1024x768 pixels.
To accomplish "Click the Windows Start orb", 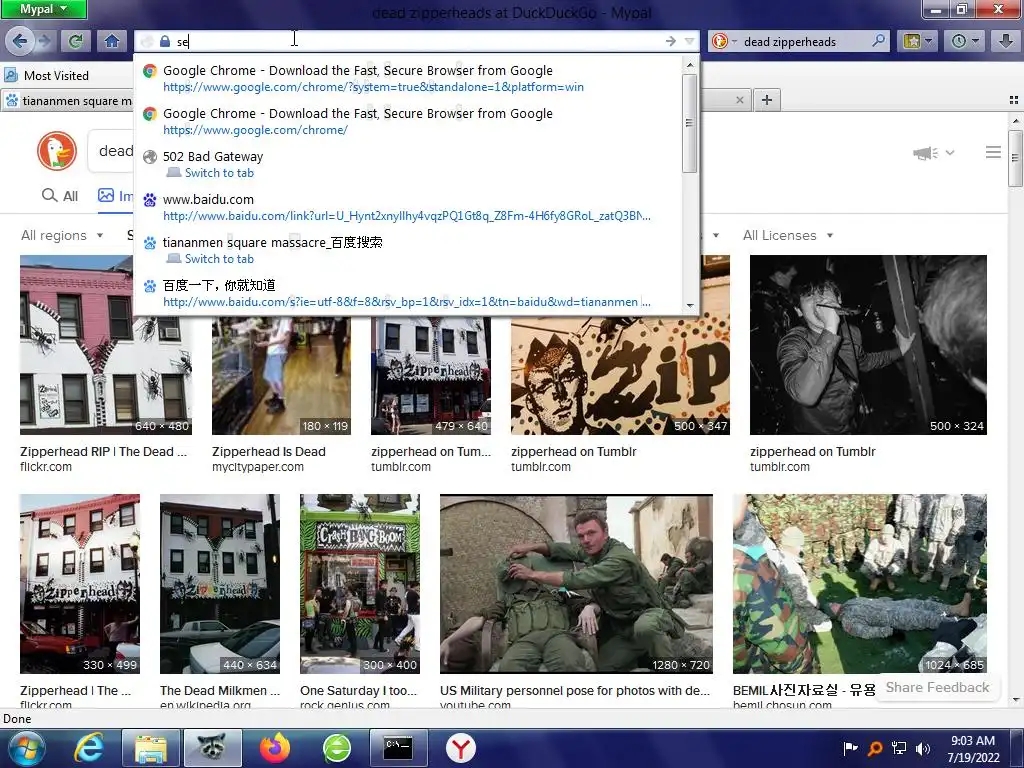I will pyautogui.click(x=27, y=748).
